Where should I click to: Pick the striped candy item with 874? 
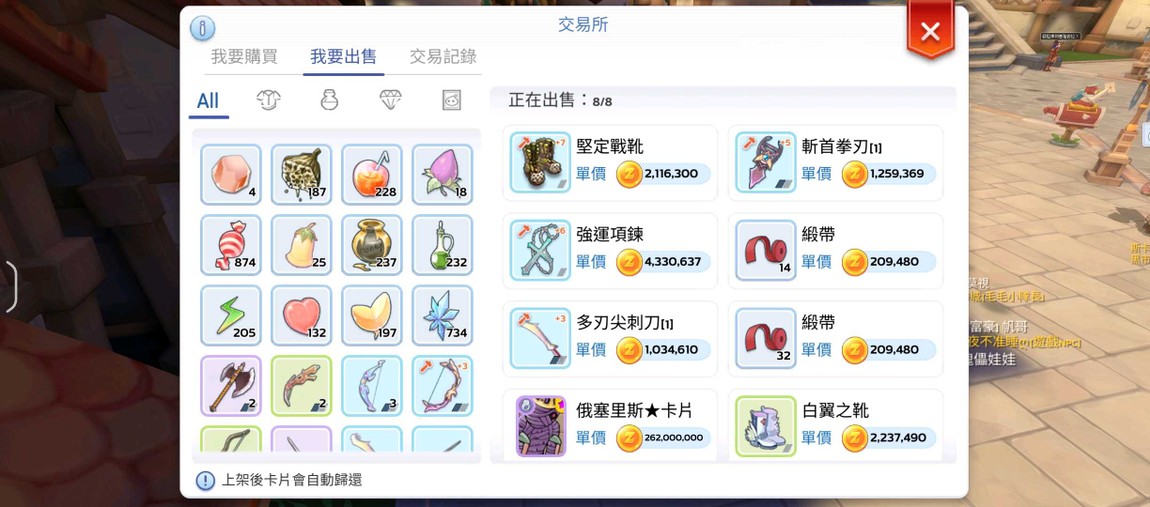click(x=231, y=245)
